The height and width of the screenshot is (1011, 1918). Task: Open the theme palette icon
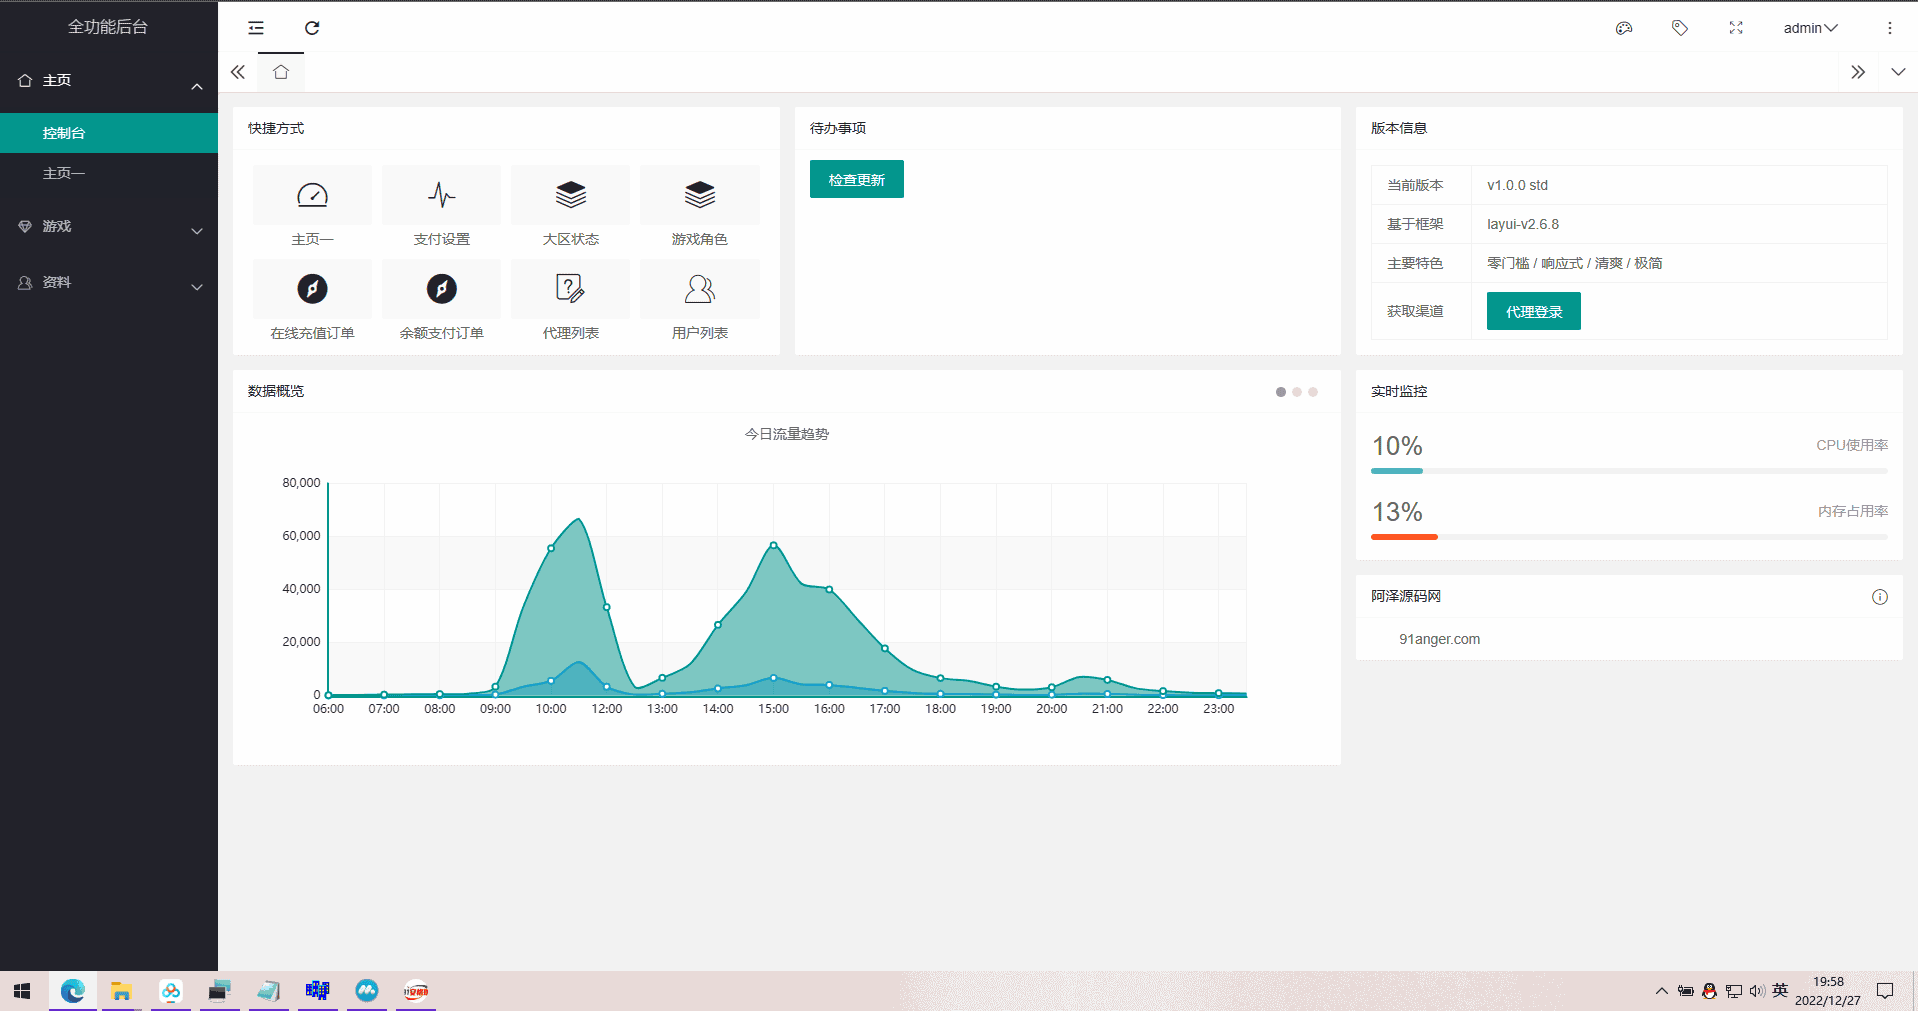(1624, 28)
